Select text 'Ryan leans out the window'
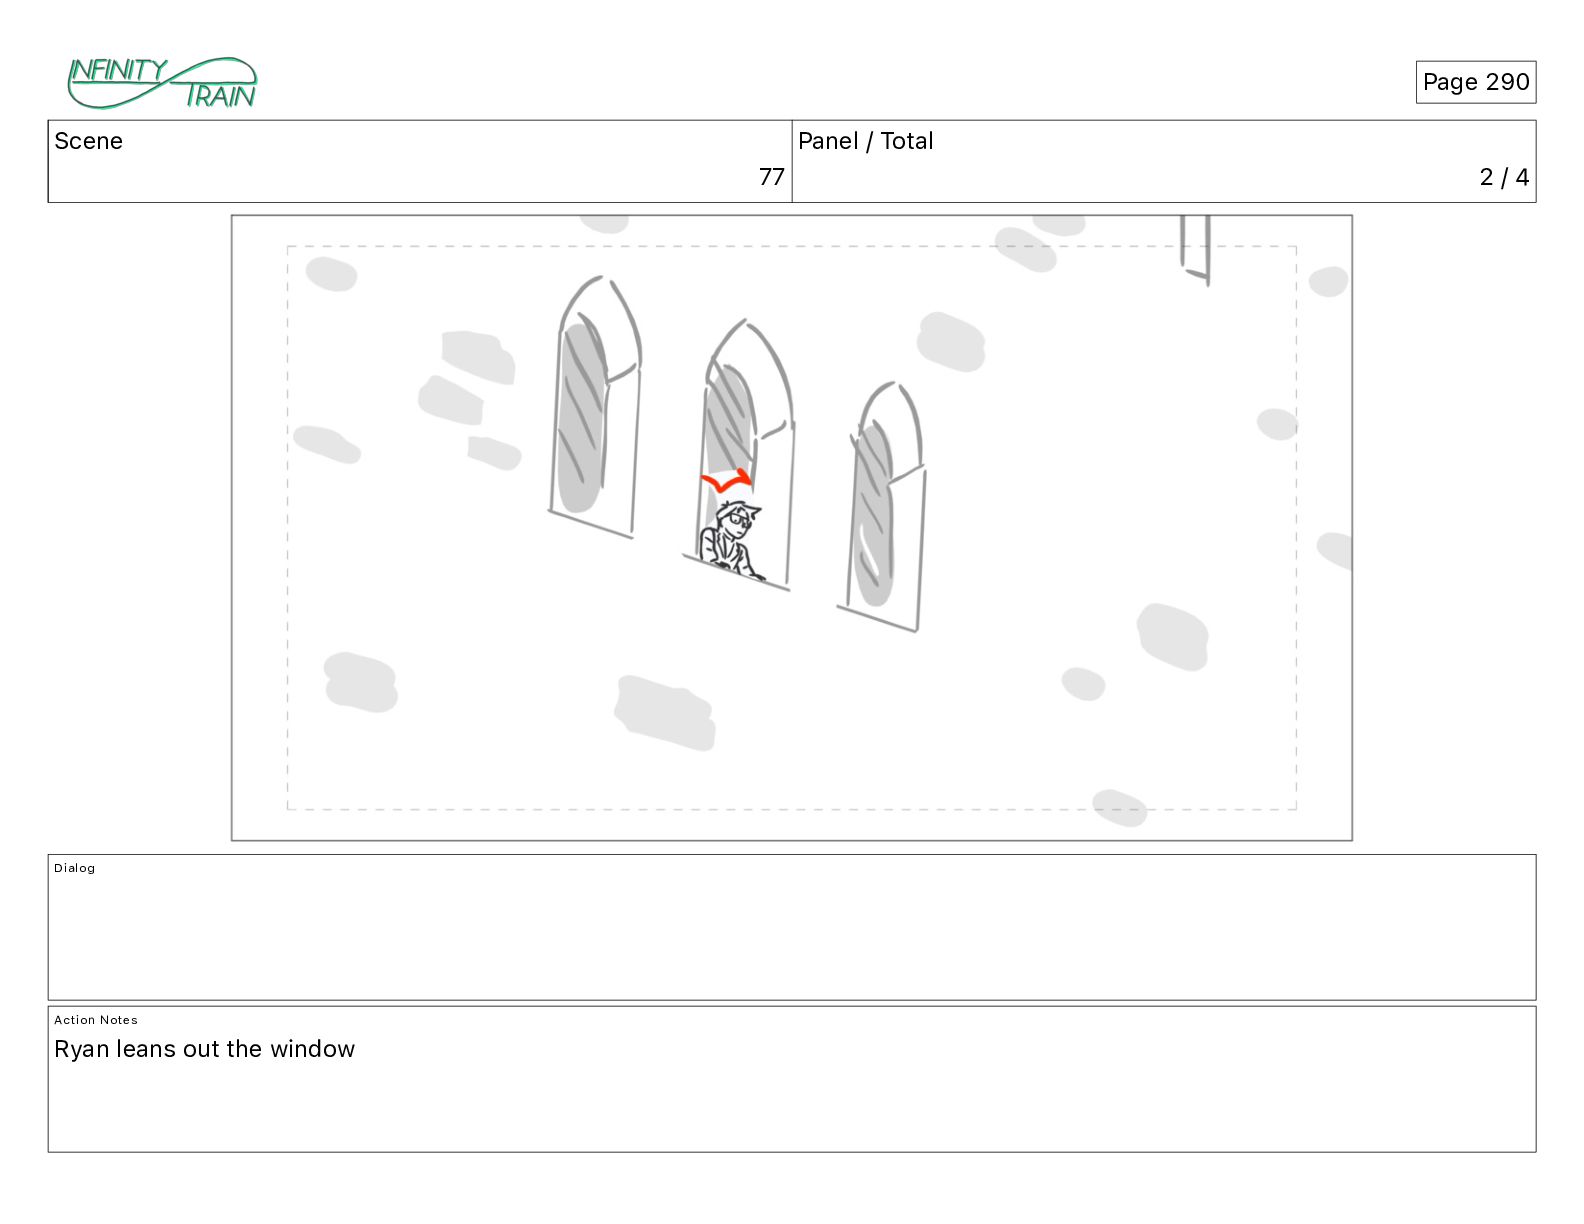The image size is (1584, 1224). click(204, 1049)
